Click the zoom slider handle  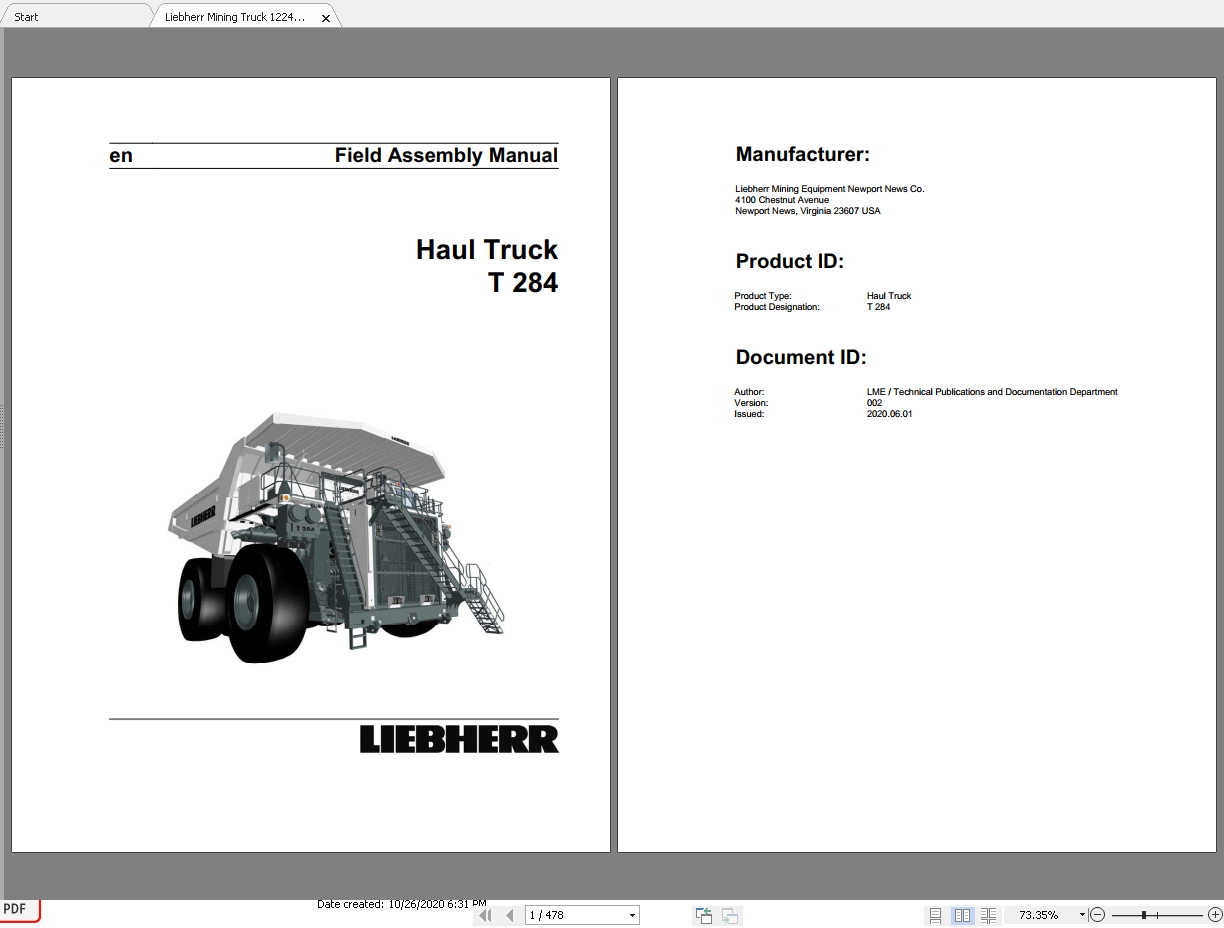coord(1143,915)
